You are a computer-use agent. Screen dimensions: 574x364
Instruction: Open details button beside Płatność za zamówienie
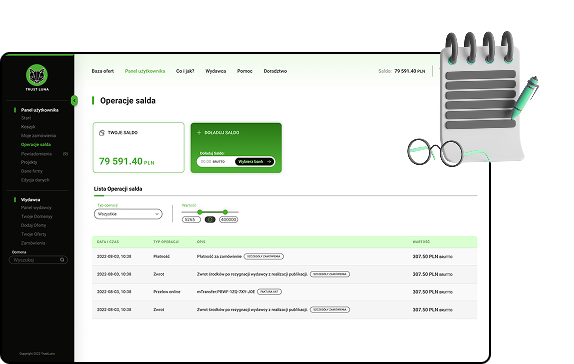tap(264, 256)
